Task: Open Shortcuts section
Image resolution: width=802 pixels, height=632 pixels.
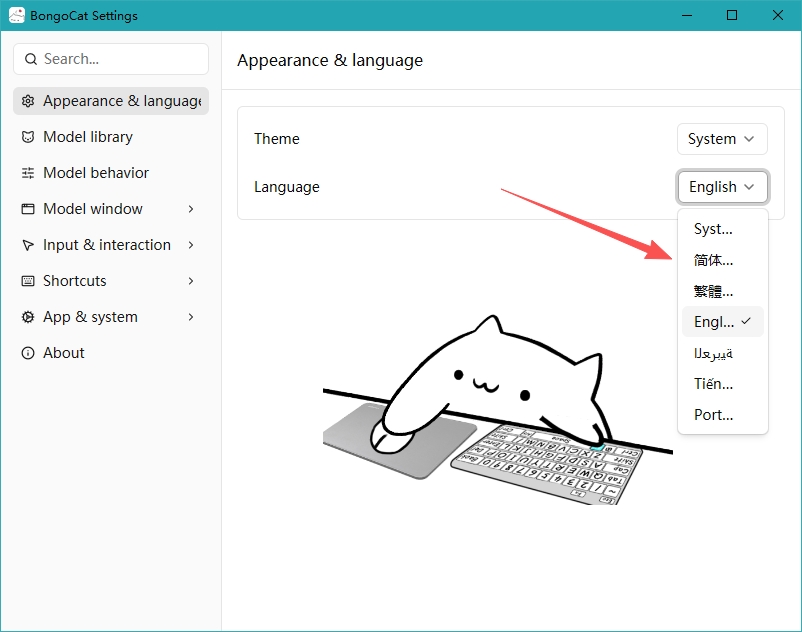Action: (111, 281)
